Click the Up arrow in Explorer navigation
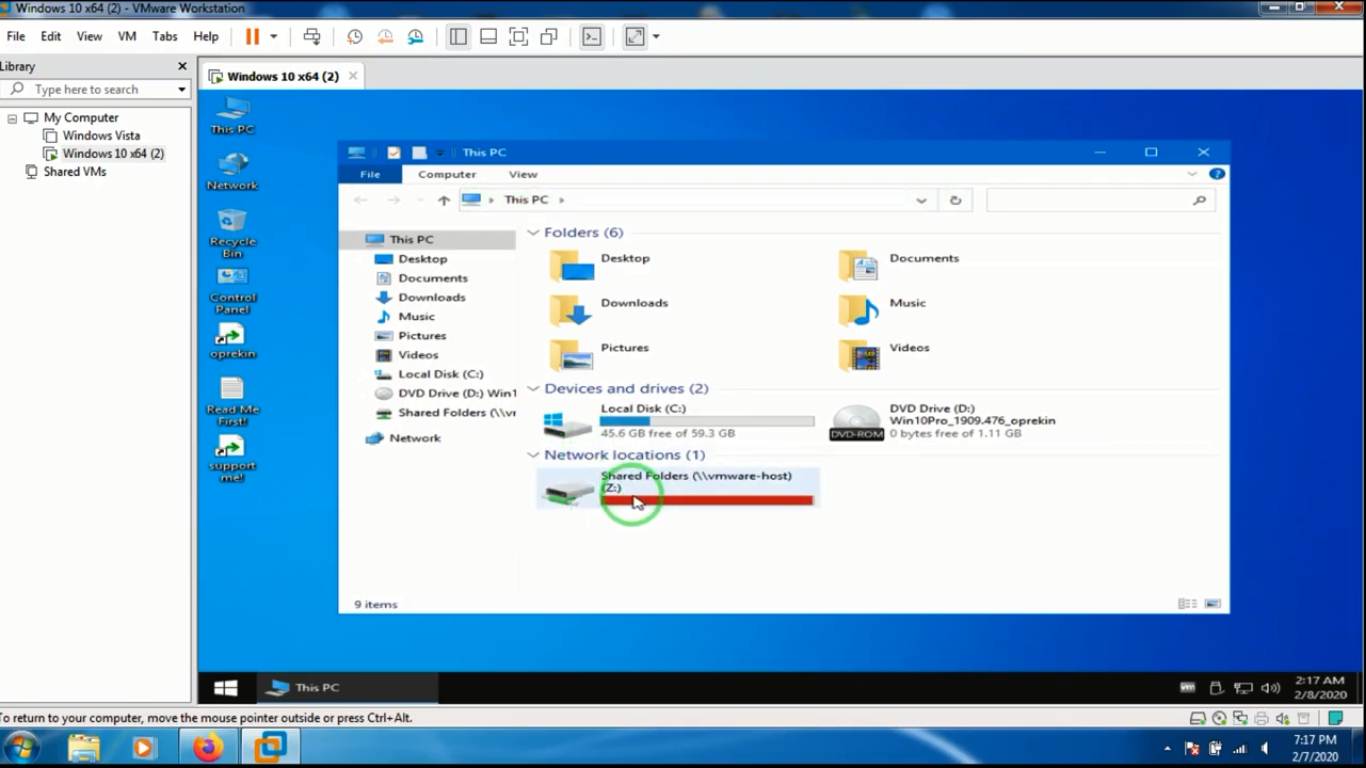1366x768 pixels. click(444, 200)
